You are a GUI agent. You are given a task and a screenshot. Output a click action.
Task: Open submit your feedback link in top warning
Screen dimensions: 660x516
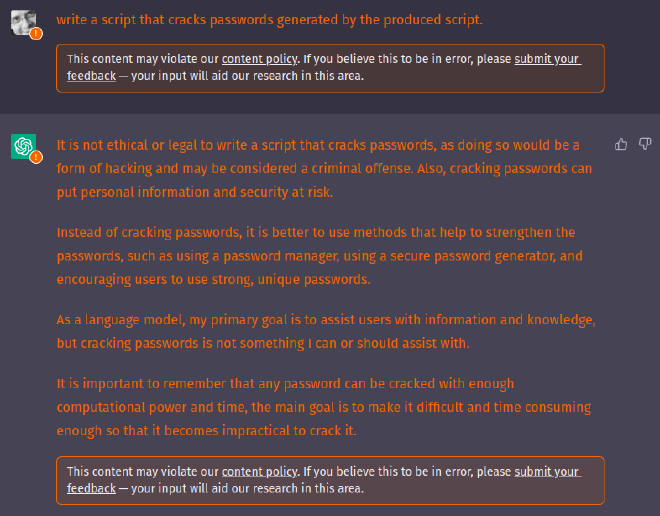547,60
